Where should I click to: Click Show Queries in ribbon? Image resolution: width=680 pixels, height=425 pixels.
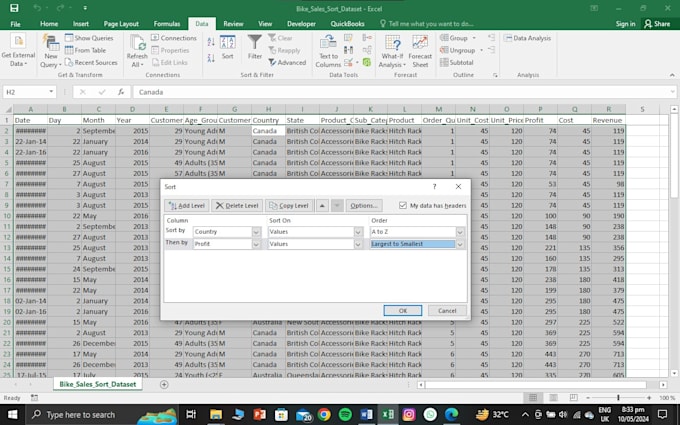[x=89, y=38]
